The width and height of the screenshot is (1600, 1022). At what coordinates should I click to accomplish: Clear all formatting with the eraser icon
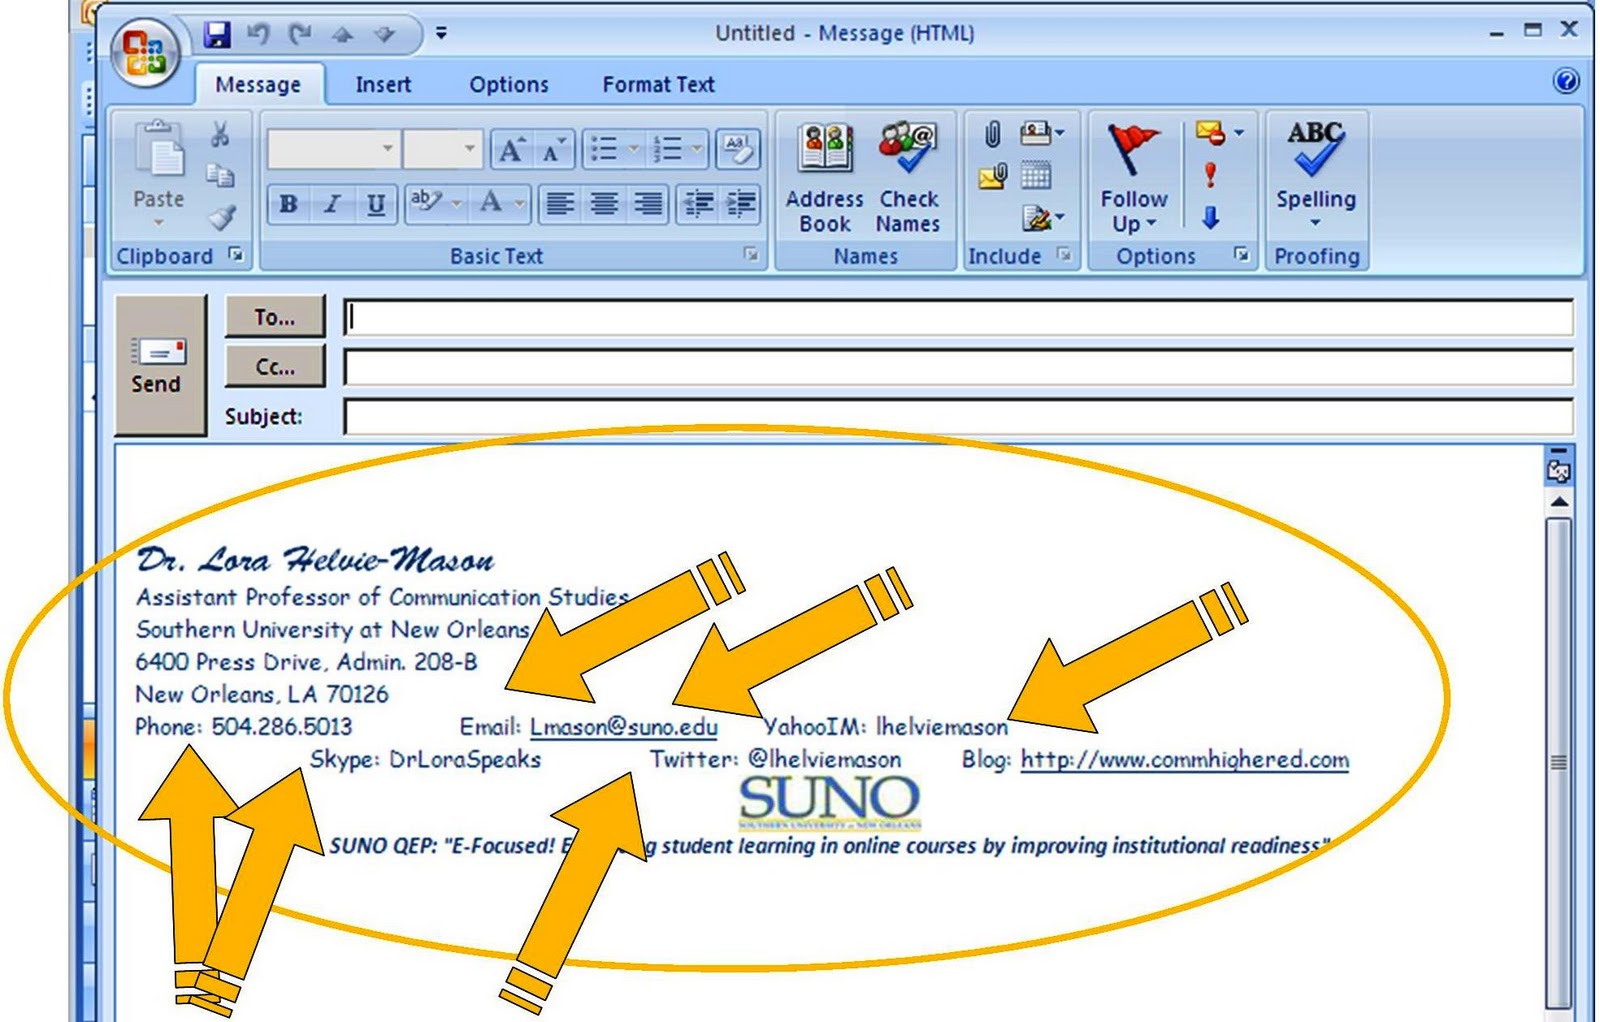[x=738, y=150]
